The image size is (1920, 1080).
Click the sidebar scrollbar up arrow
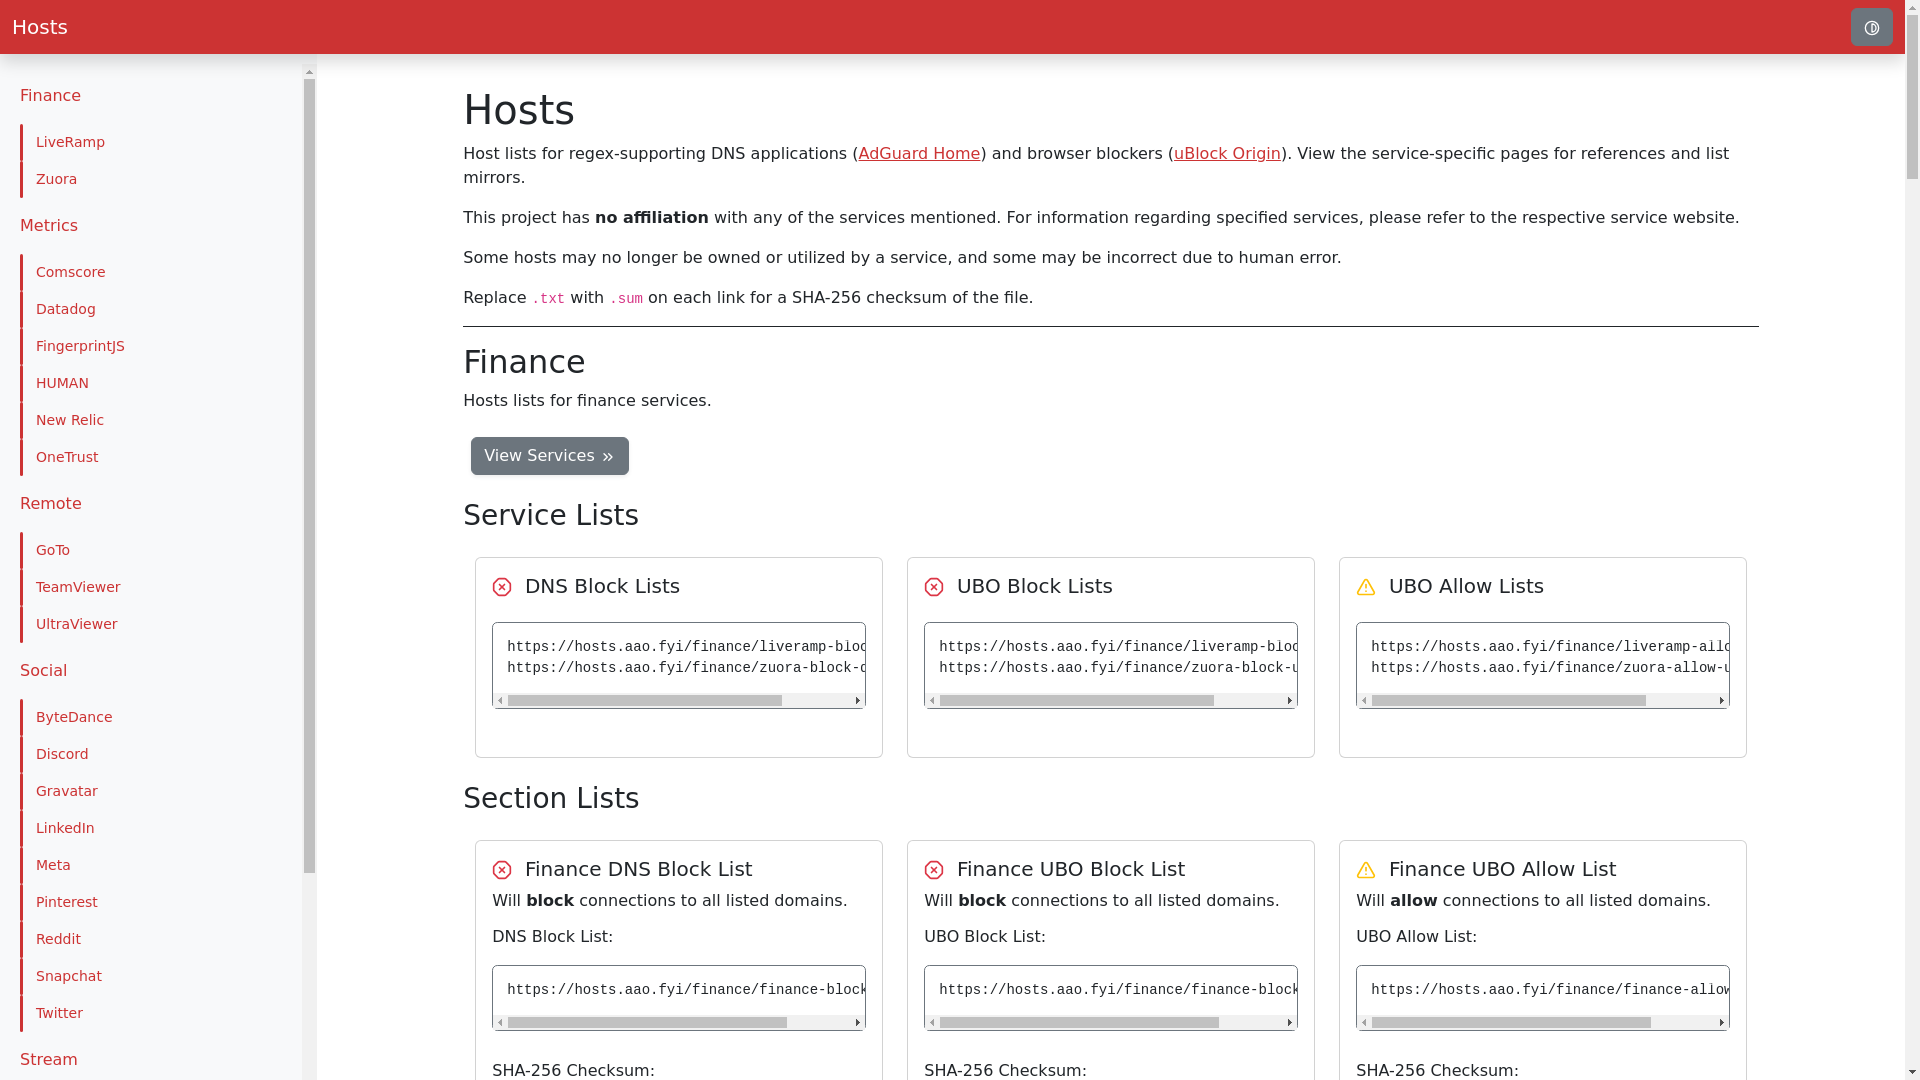tap(309, 72)
